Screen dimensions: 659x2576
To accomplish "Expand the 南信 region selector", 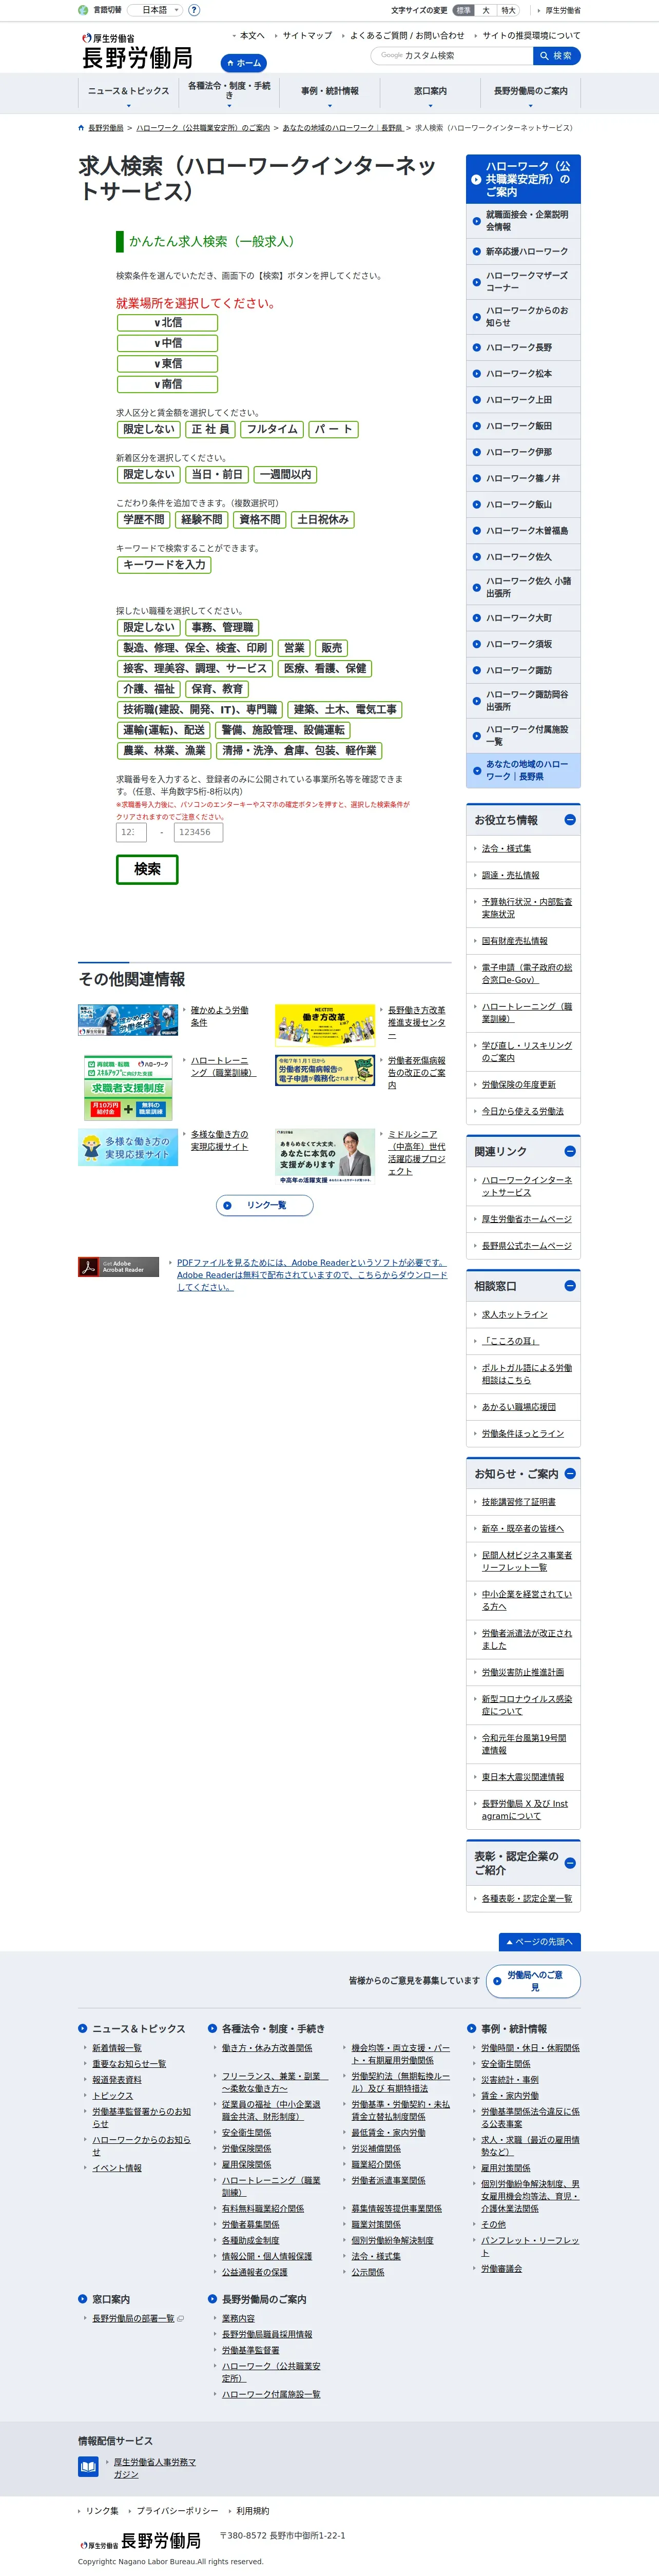I will [x=167, y=384].
